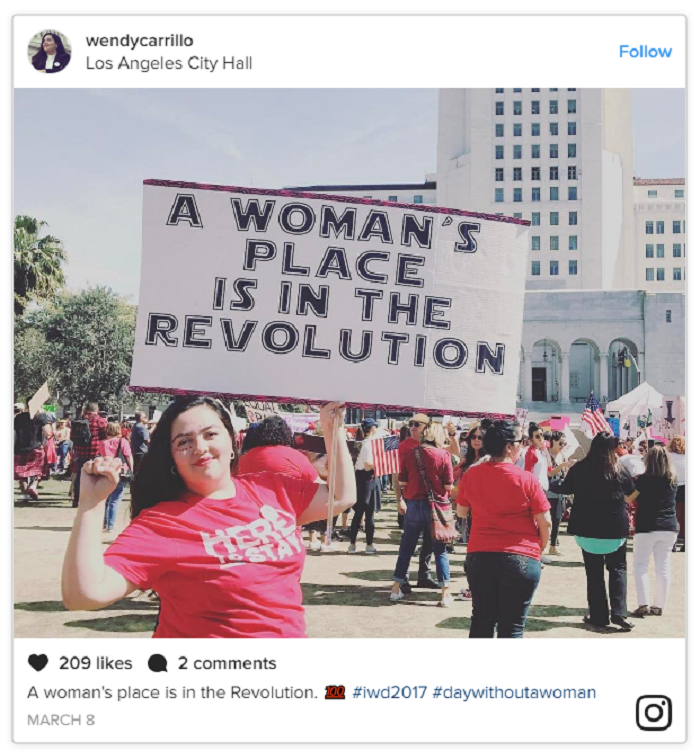Click the comment bubble icon
The image size is (700, 751).
(x=158, y=663)
